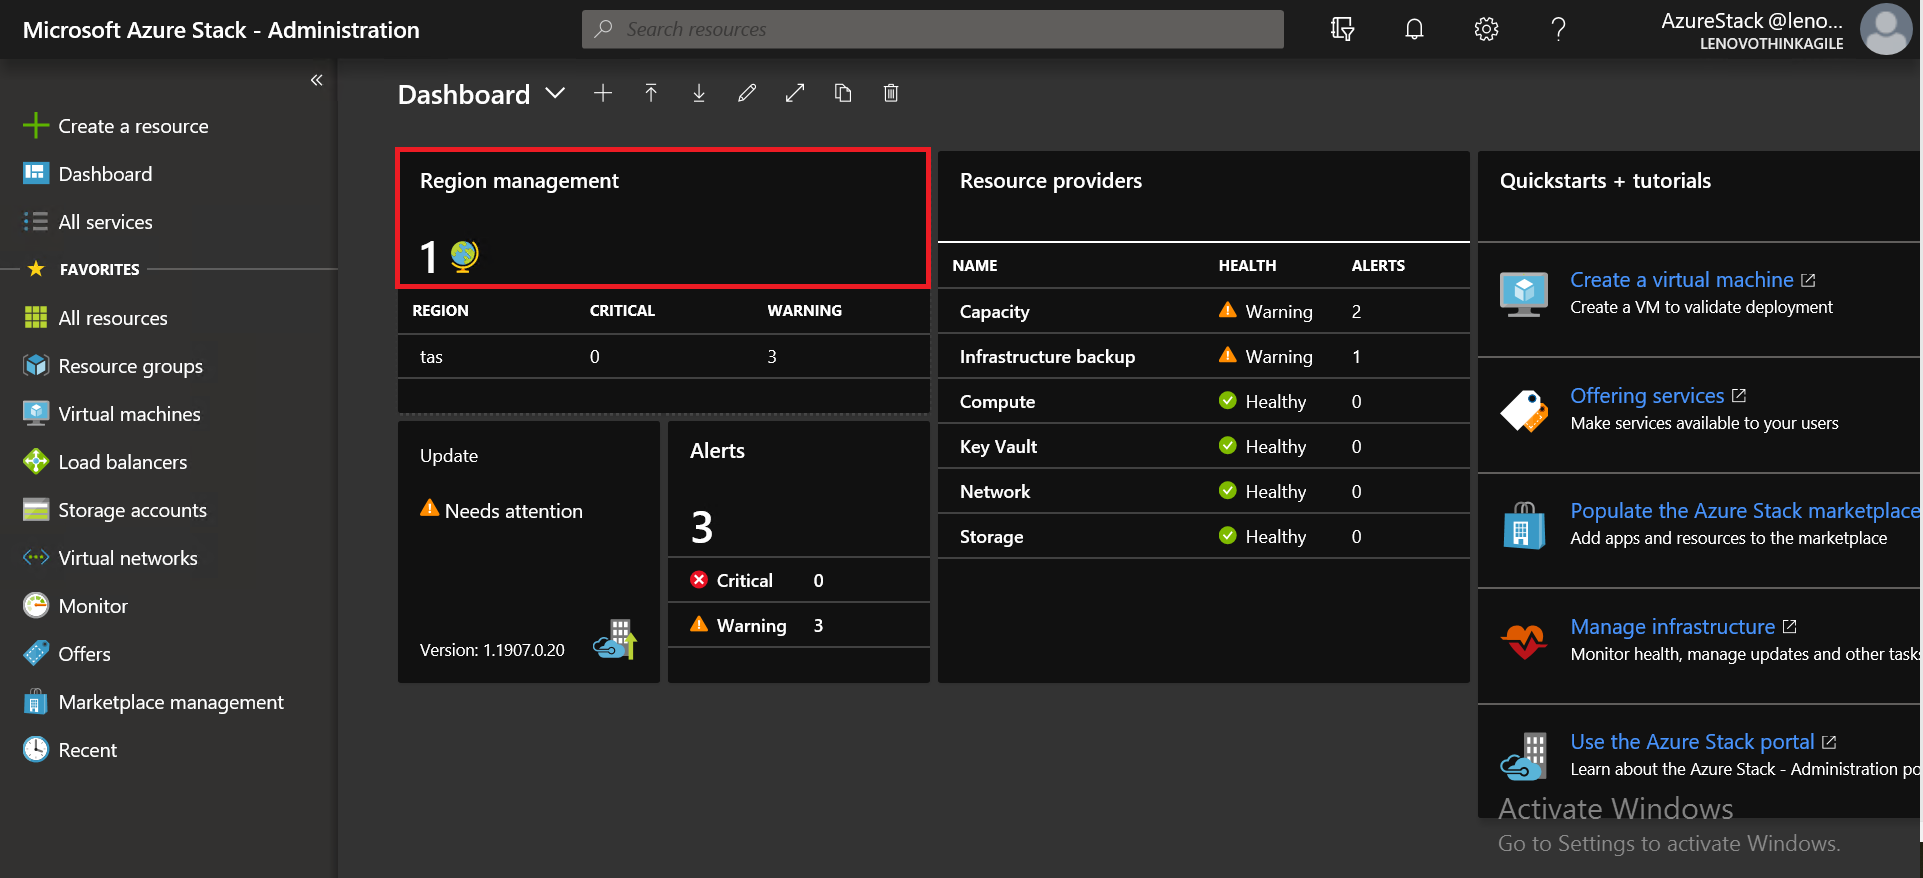Image resolution: width=1923 pixels, height=878 pixels.
Task: Open All services in the sidebar
Action: [105, 222]
